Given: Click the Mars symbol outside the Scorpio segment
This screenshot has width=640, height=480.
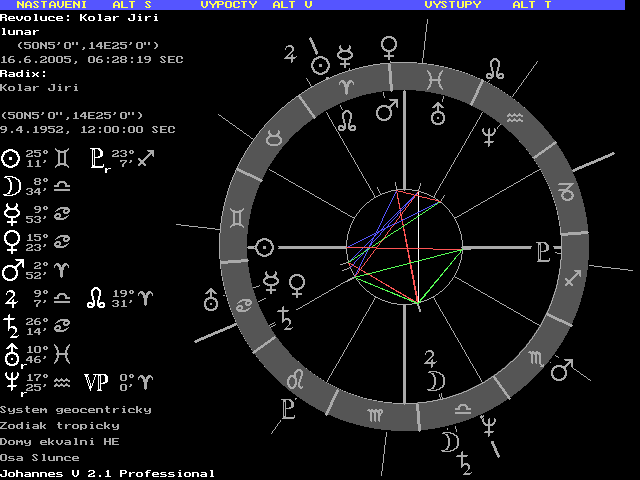Looking at the screenshot, I should click(x=562, y=371).
